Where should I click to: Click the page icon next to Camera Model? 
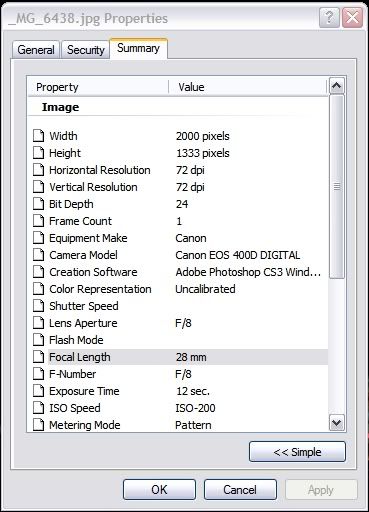point(39,255)
